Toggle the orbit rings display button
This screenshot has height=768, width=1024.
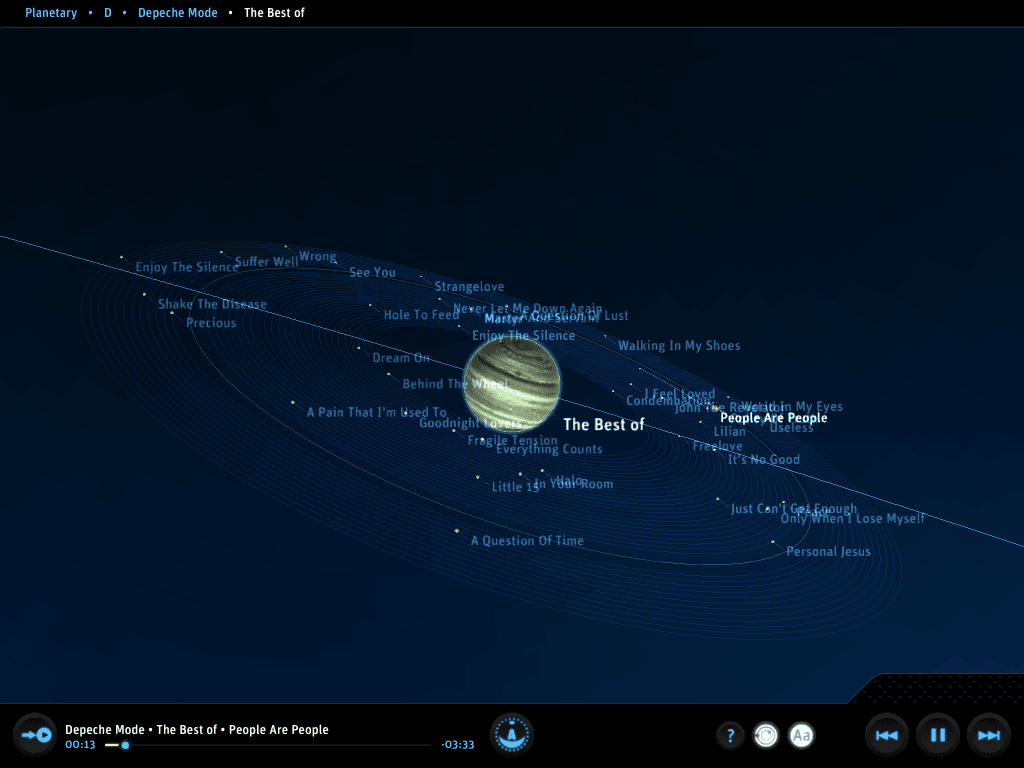click(766, 736)
